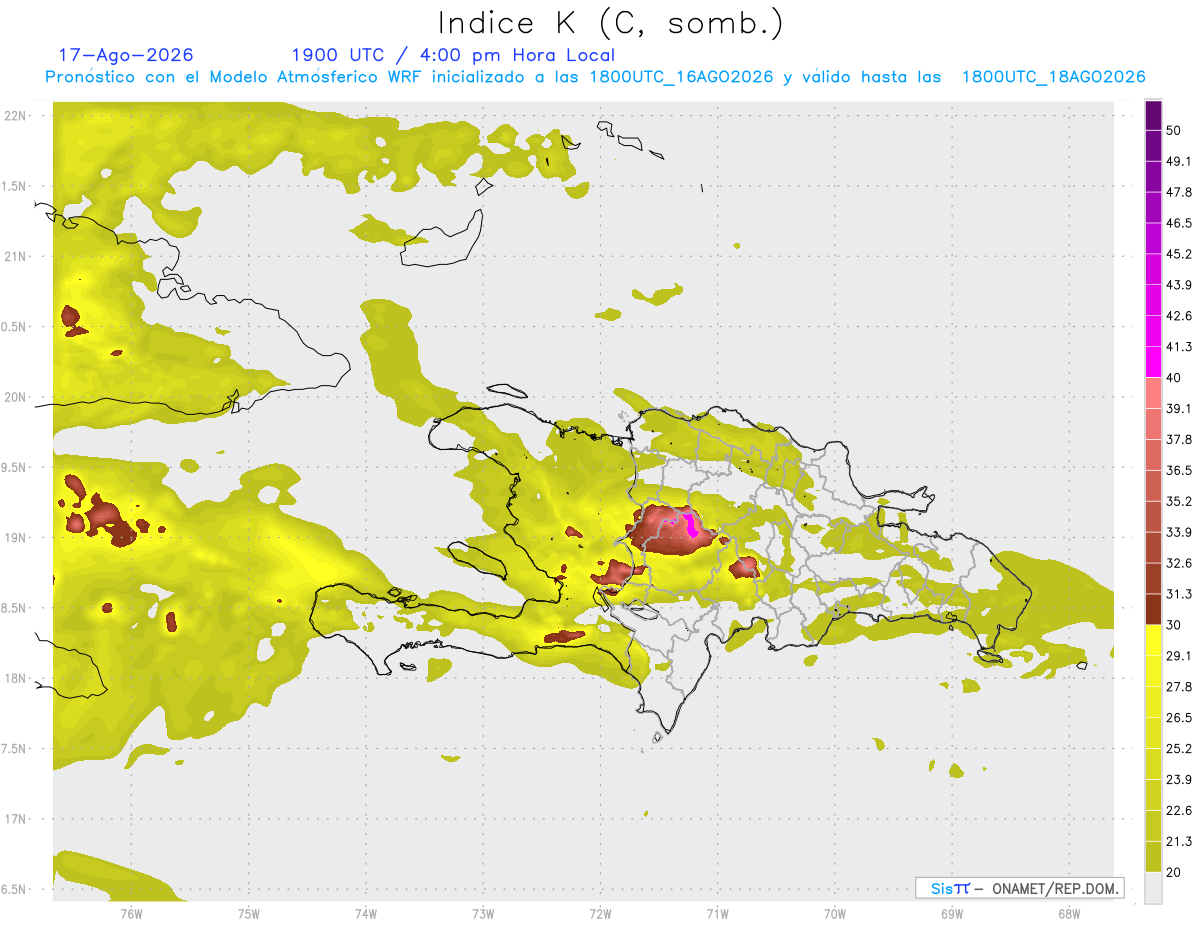
Task: Click the latitude label "17N"
Action: (15, 819)
